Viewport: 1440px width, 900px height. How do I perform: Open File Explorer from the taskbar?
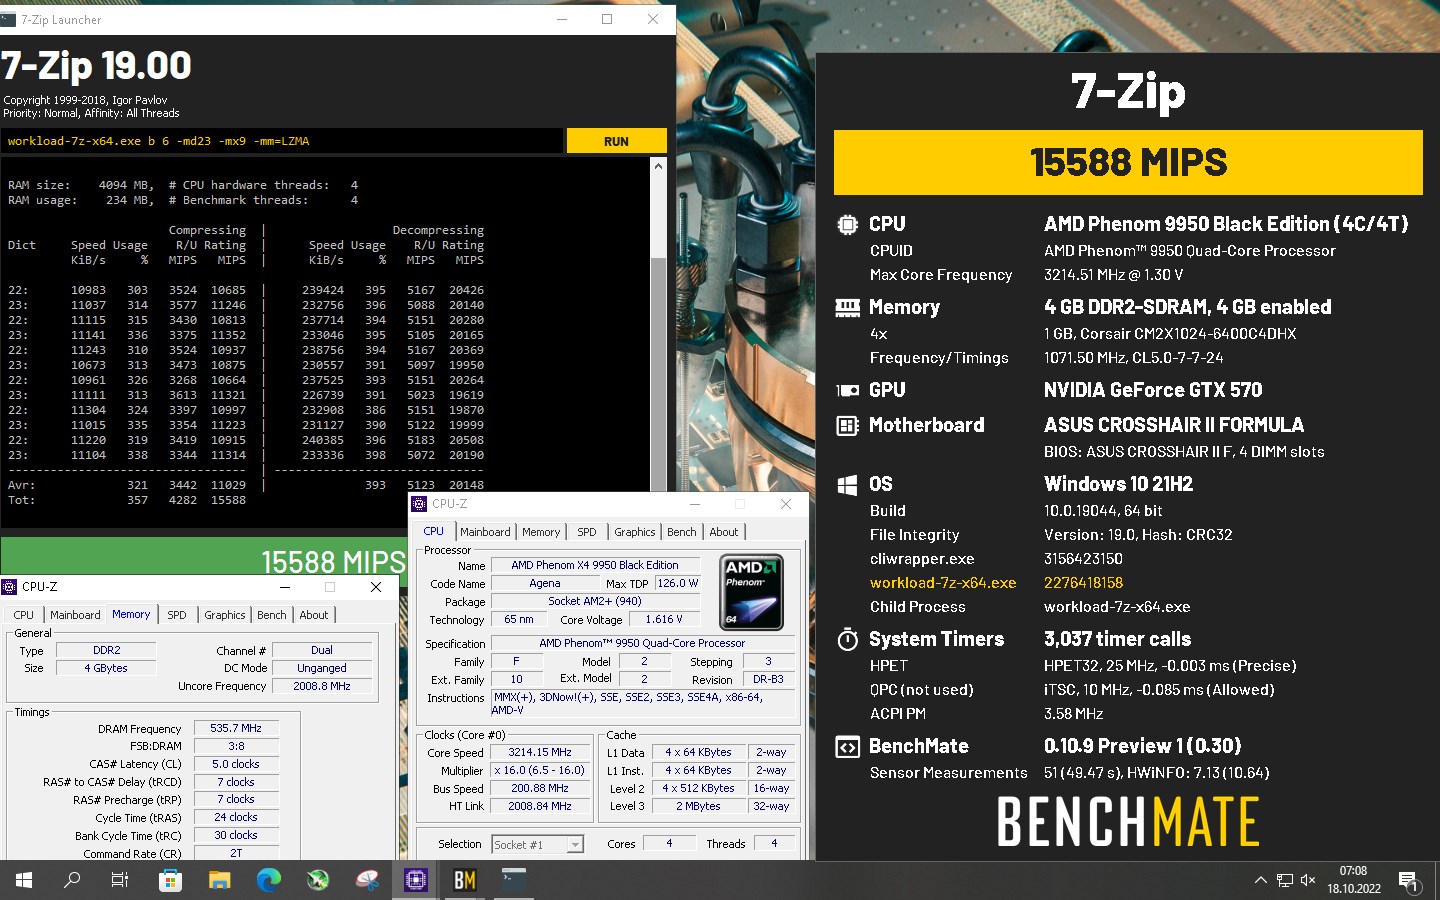pyautogui.click(x=219, y=880)
